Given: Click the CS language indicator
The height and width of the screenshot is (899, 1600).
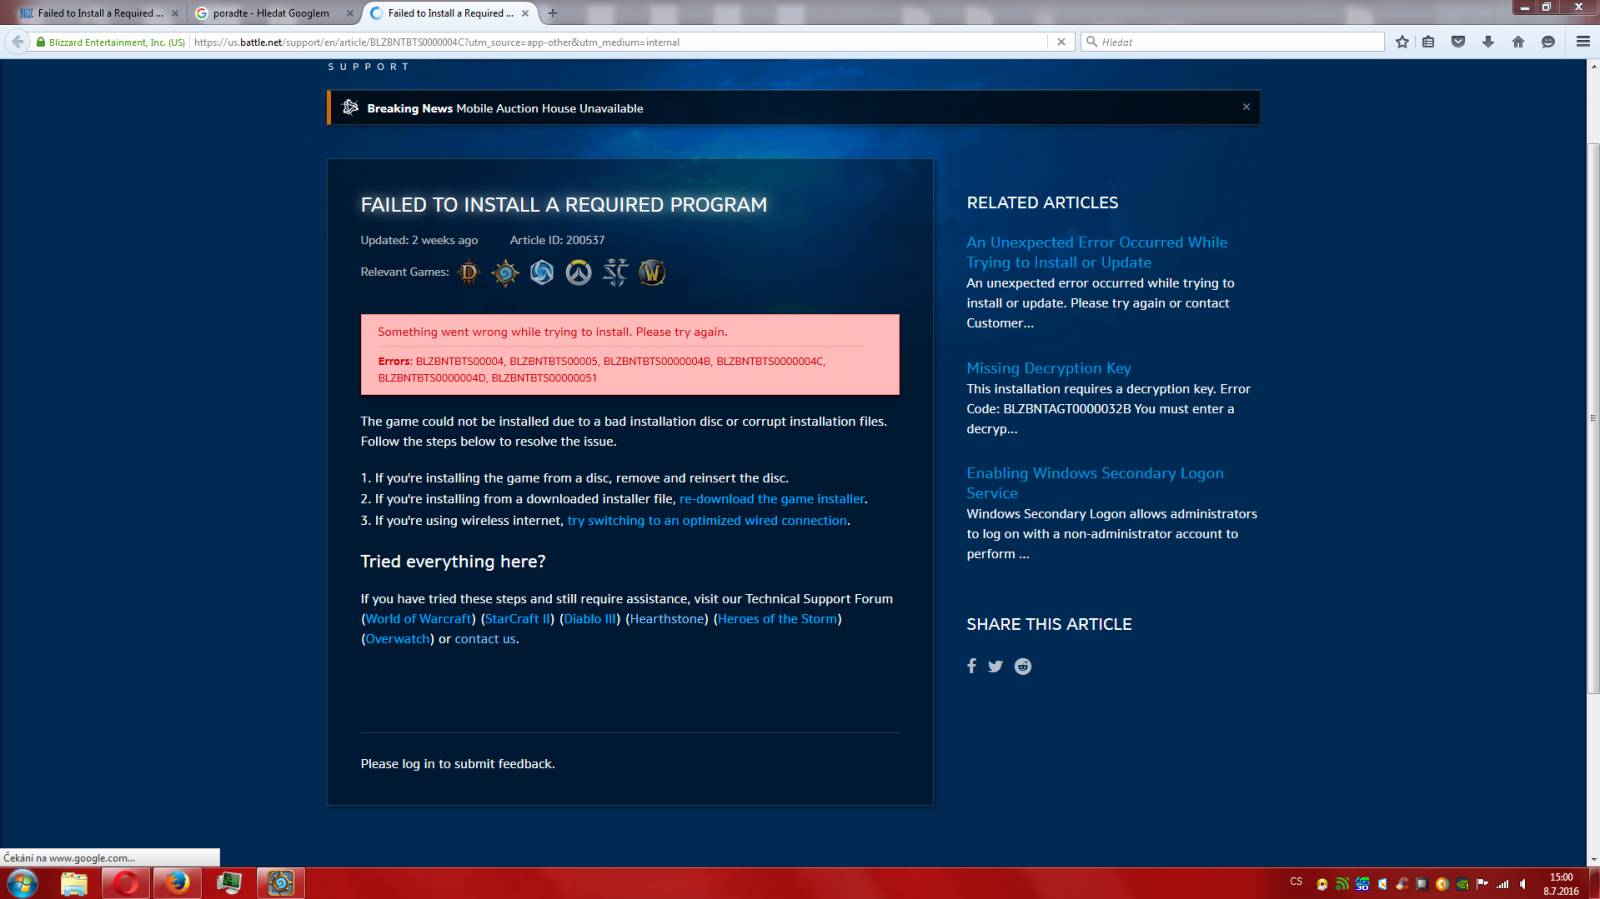Looking at the screenshot, I should click(1296, 882).
